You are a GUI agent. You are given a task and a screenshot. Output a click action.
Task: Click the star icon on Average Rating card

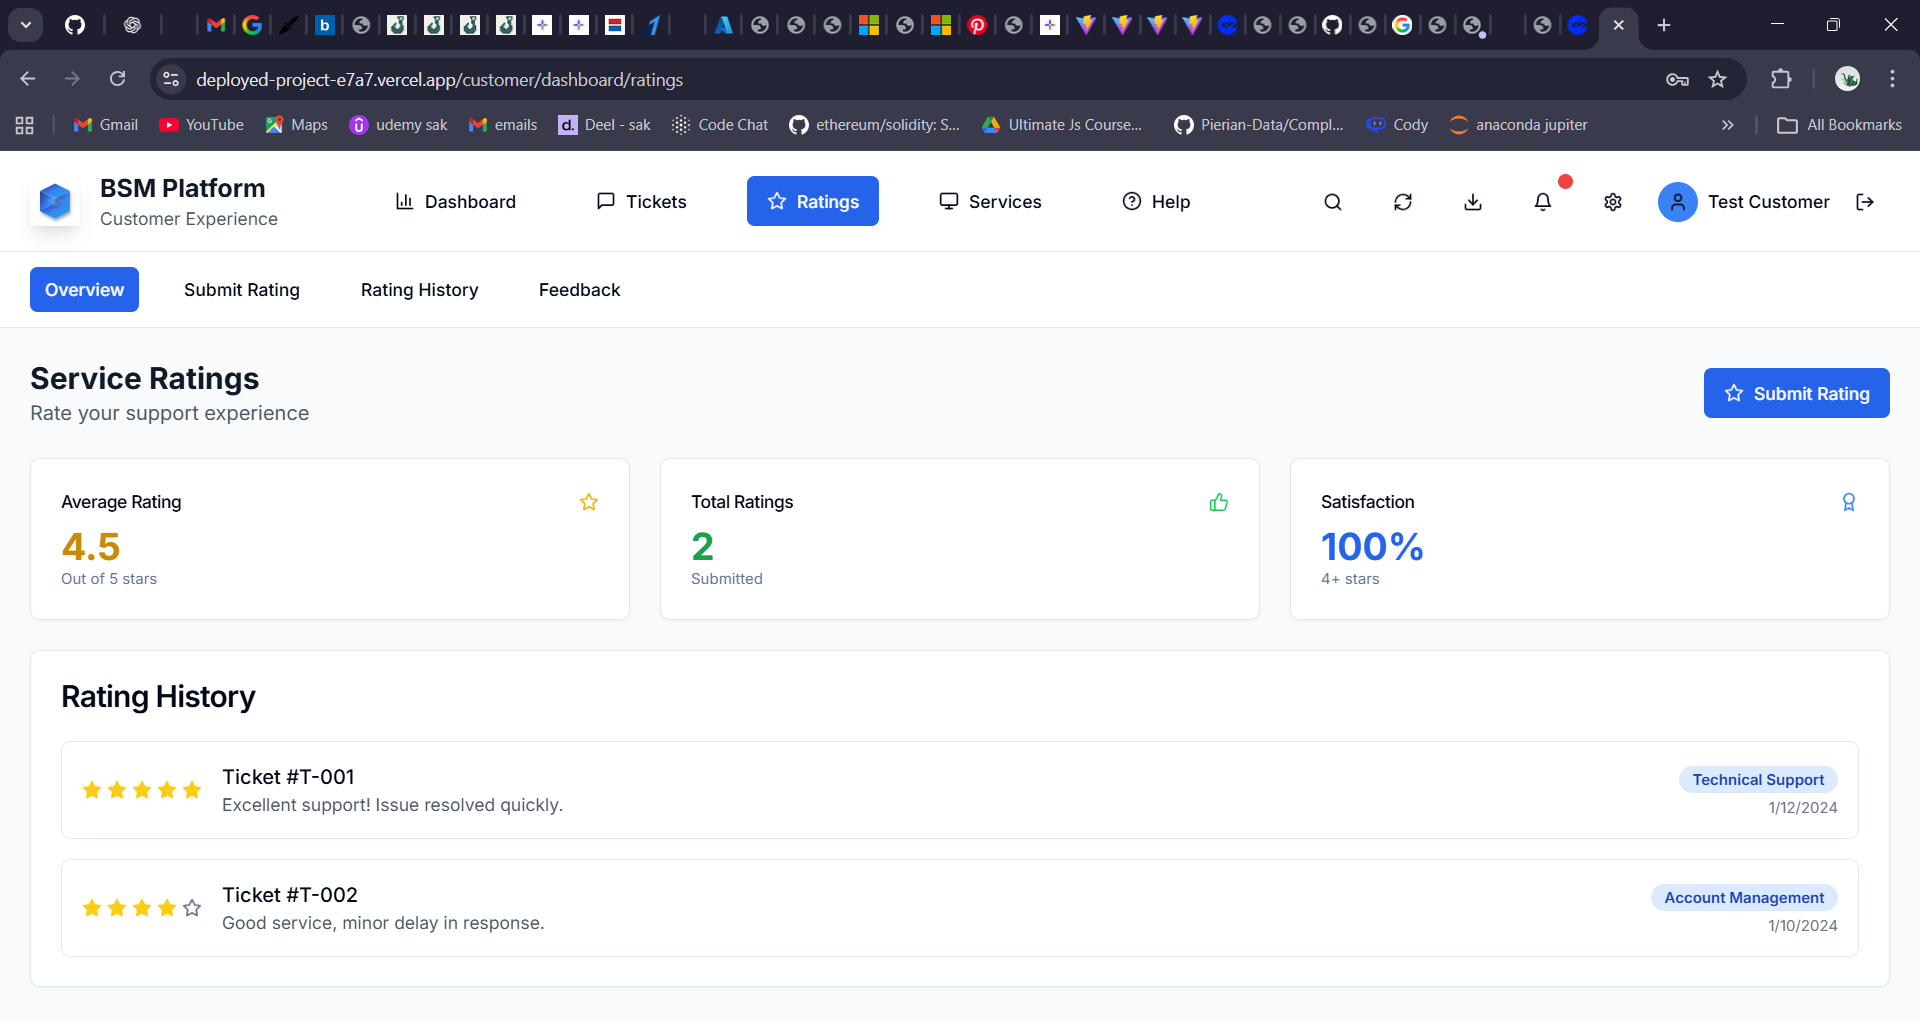tap(589, 502)
